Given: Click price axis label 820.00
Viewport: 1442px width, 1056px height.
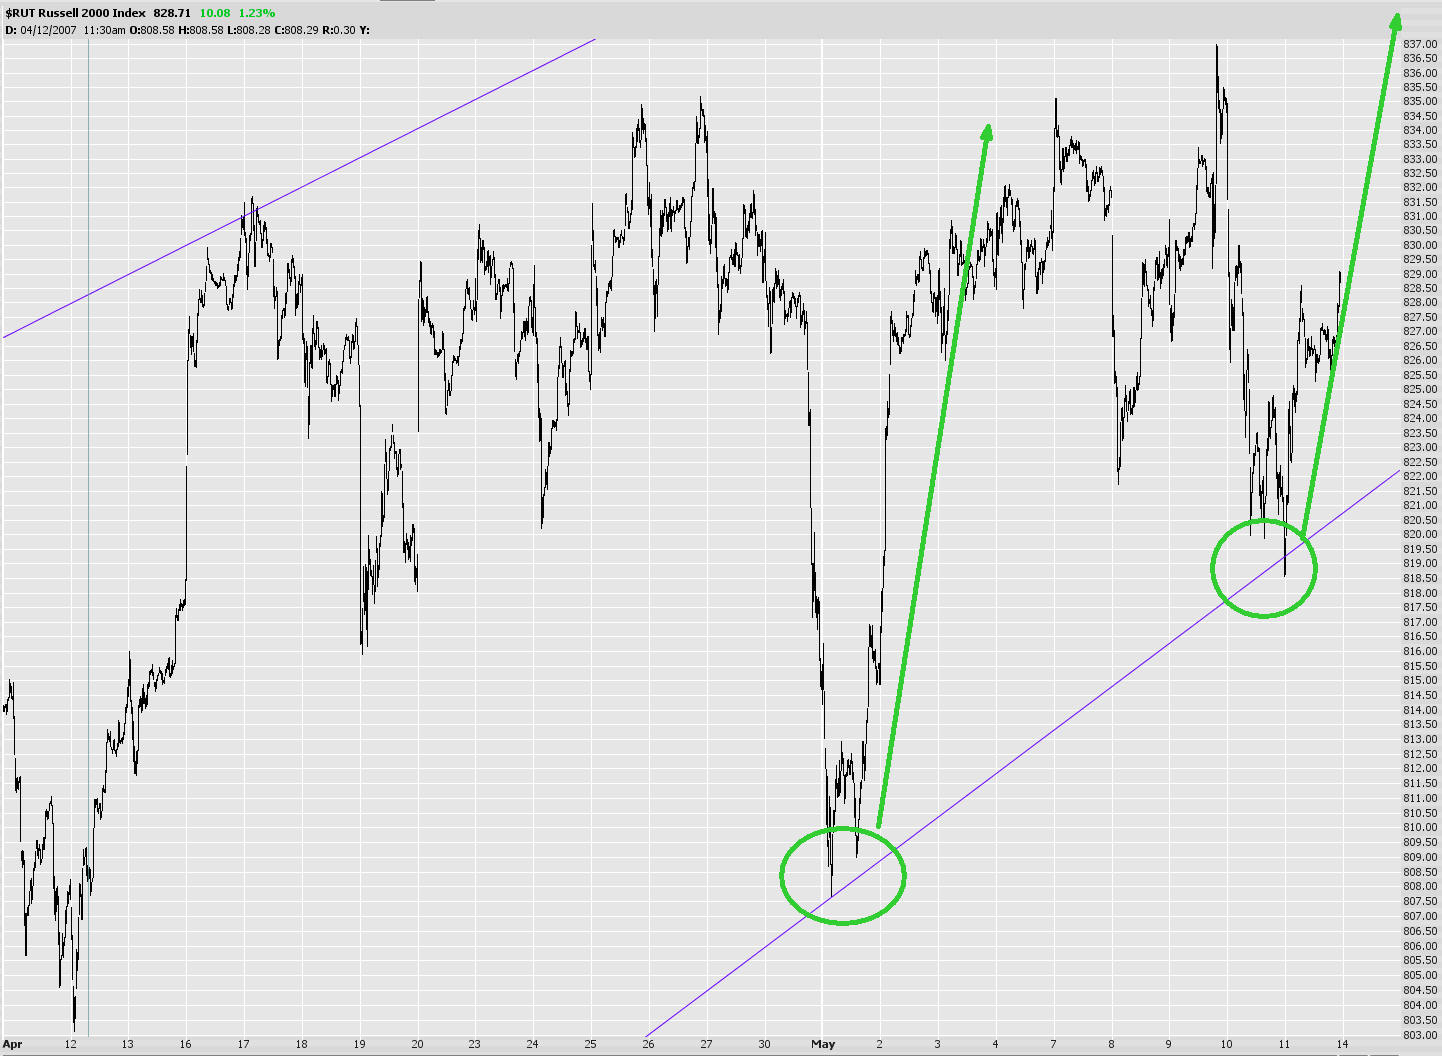Looking at the screenshot, I should (x=1420, y=535).
